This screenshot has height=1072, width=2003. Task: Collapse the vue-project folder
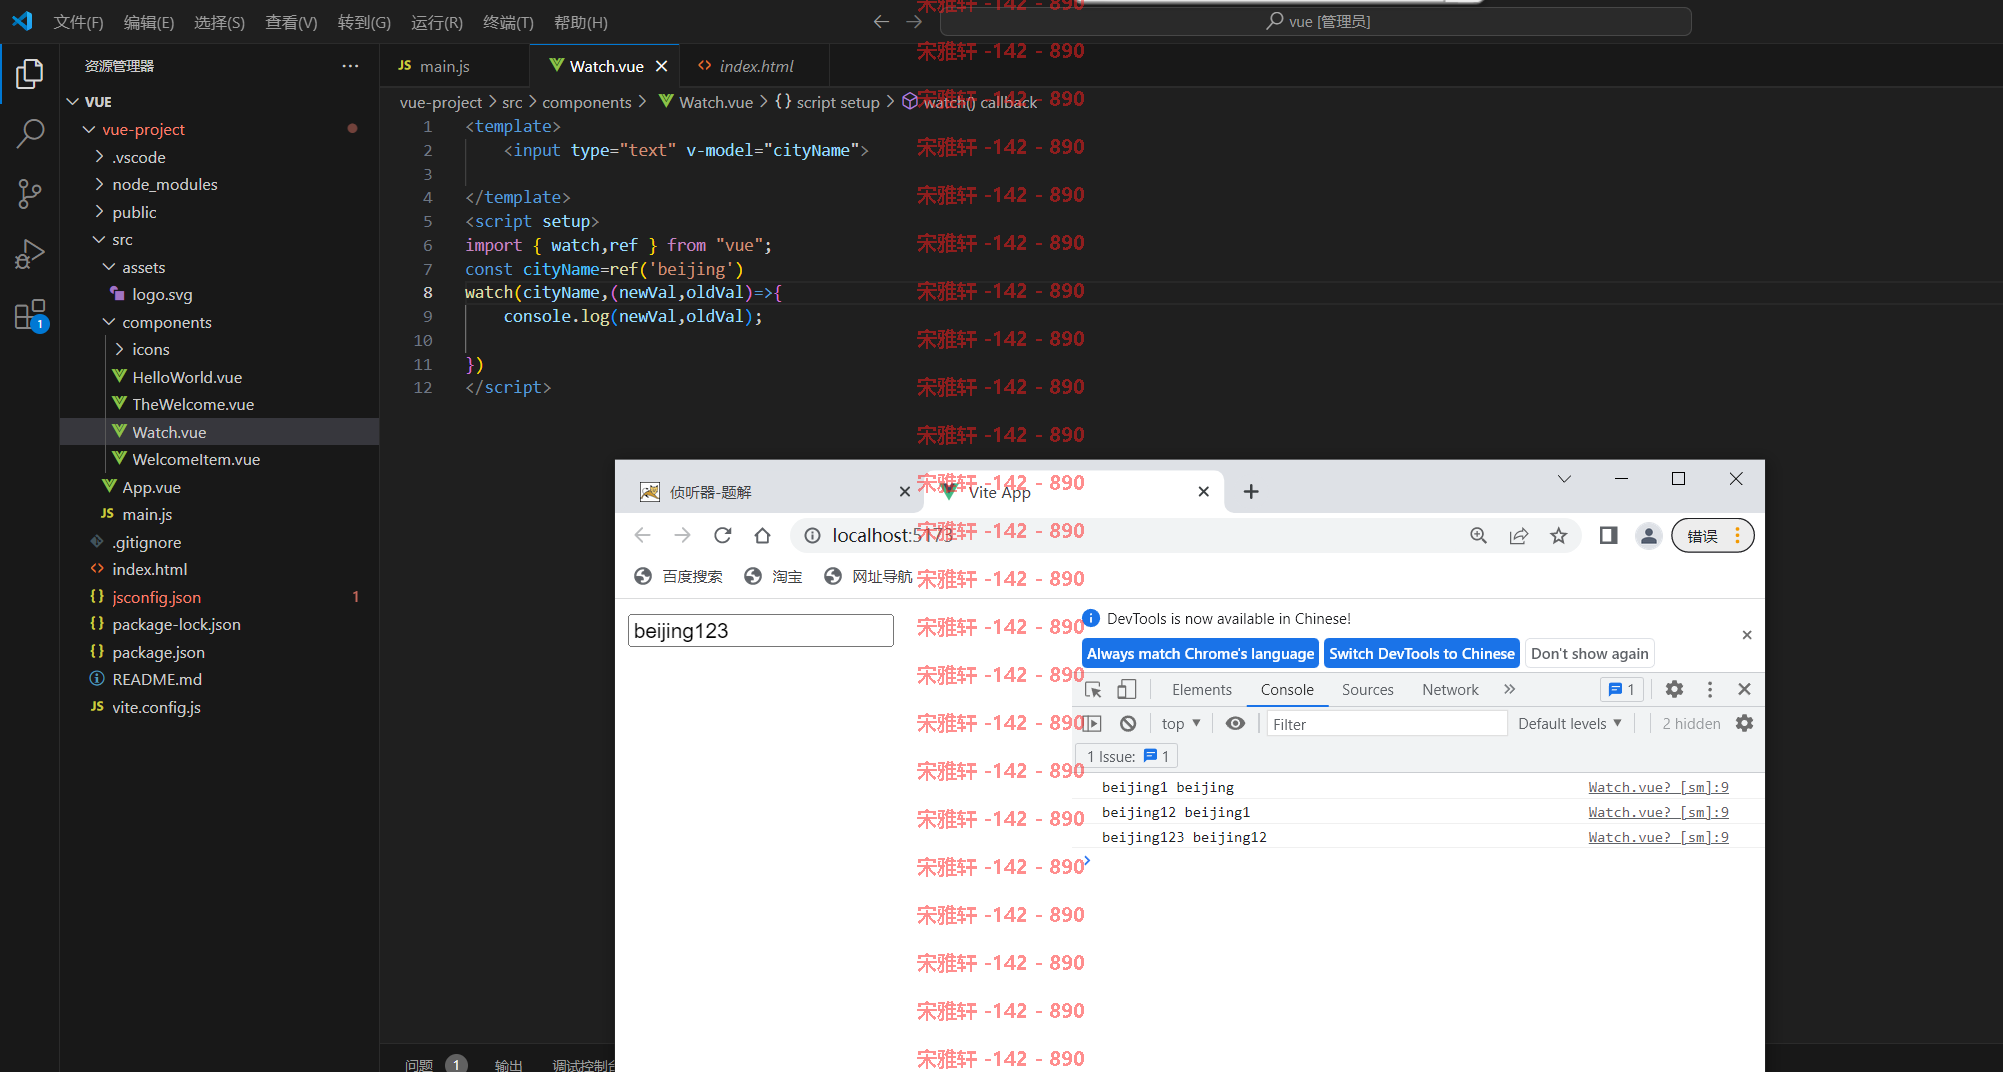pyautogui.click(x=89, y=129)
